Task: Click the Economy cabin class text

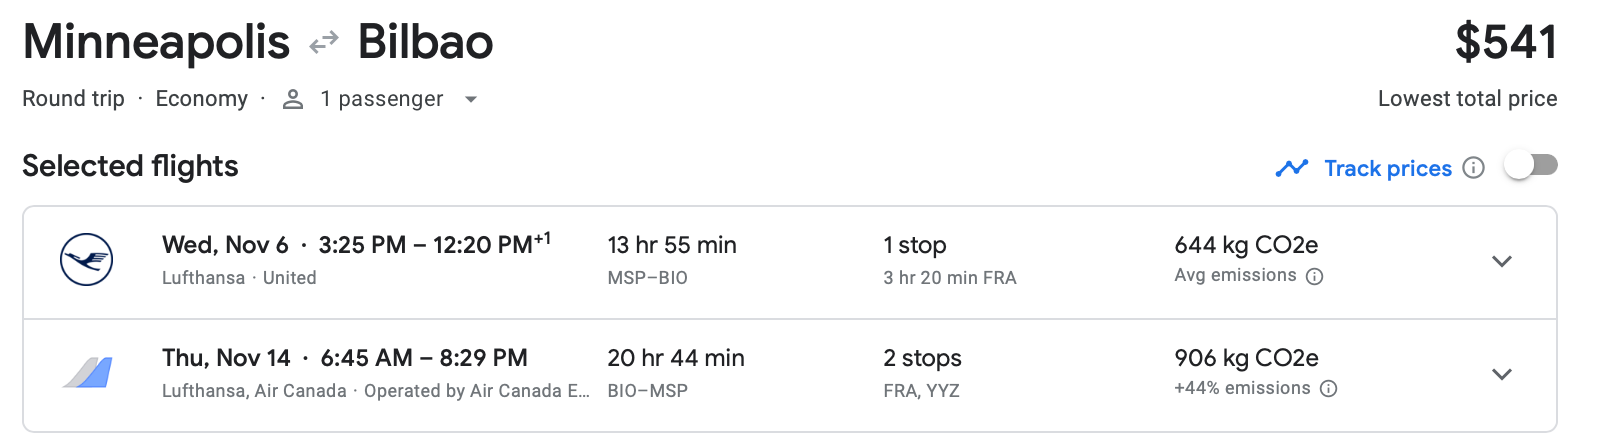Action: tap(201, 99)
